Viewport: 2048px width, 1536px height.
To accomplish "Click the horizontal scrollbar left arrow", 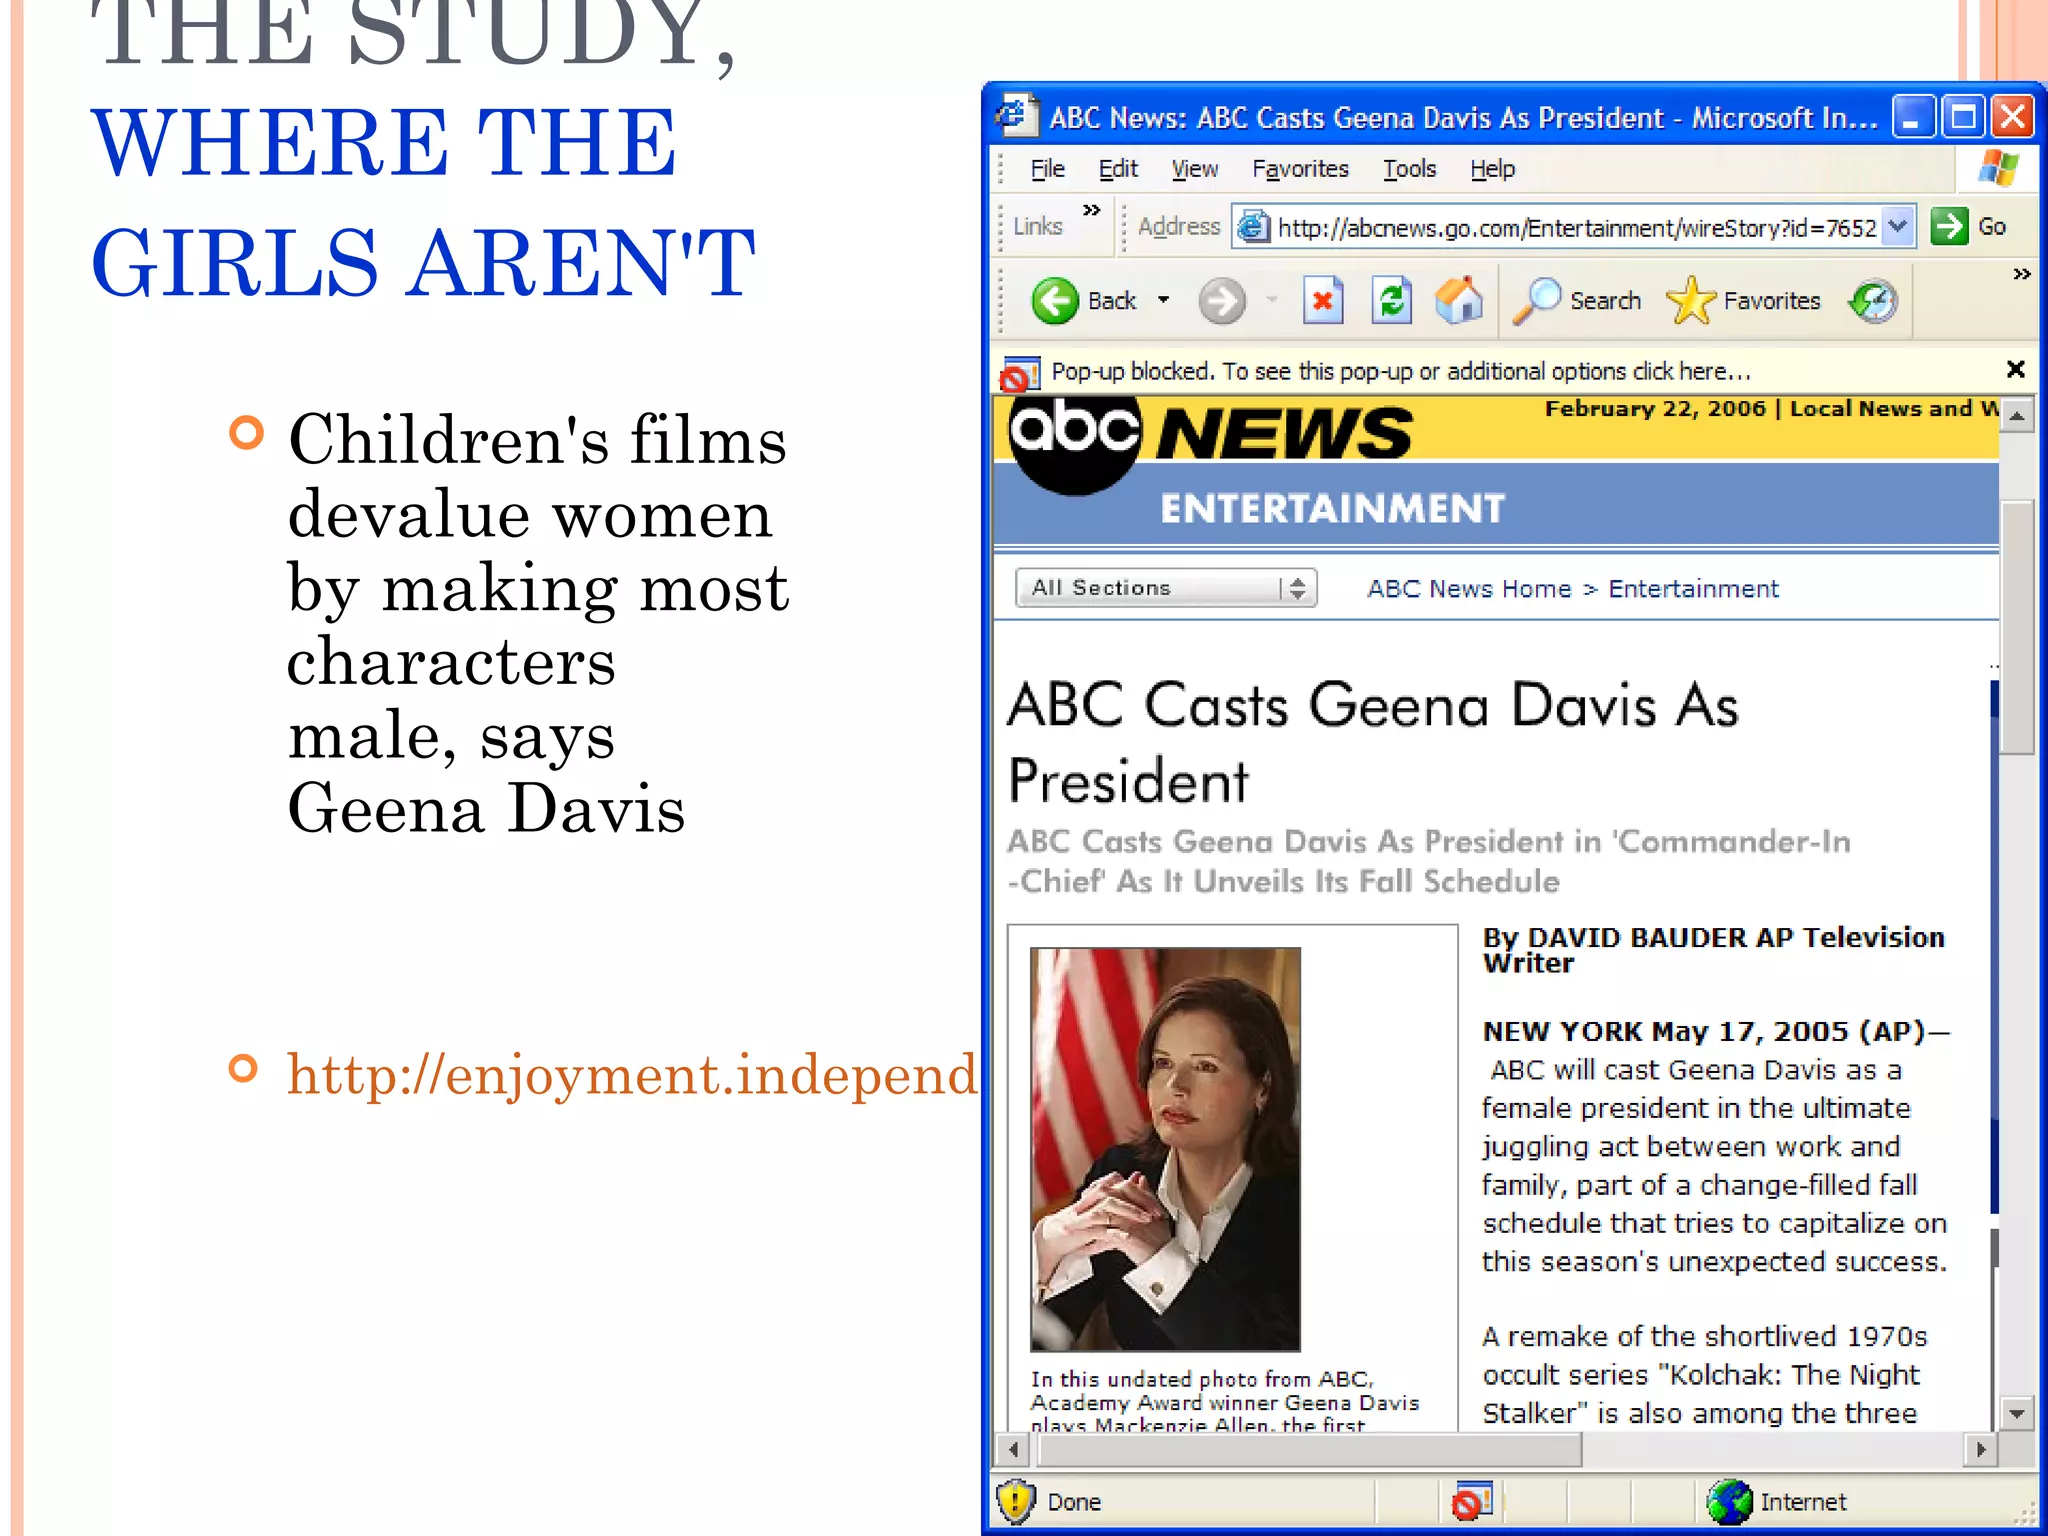I will pos(1013,1448).
